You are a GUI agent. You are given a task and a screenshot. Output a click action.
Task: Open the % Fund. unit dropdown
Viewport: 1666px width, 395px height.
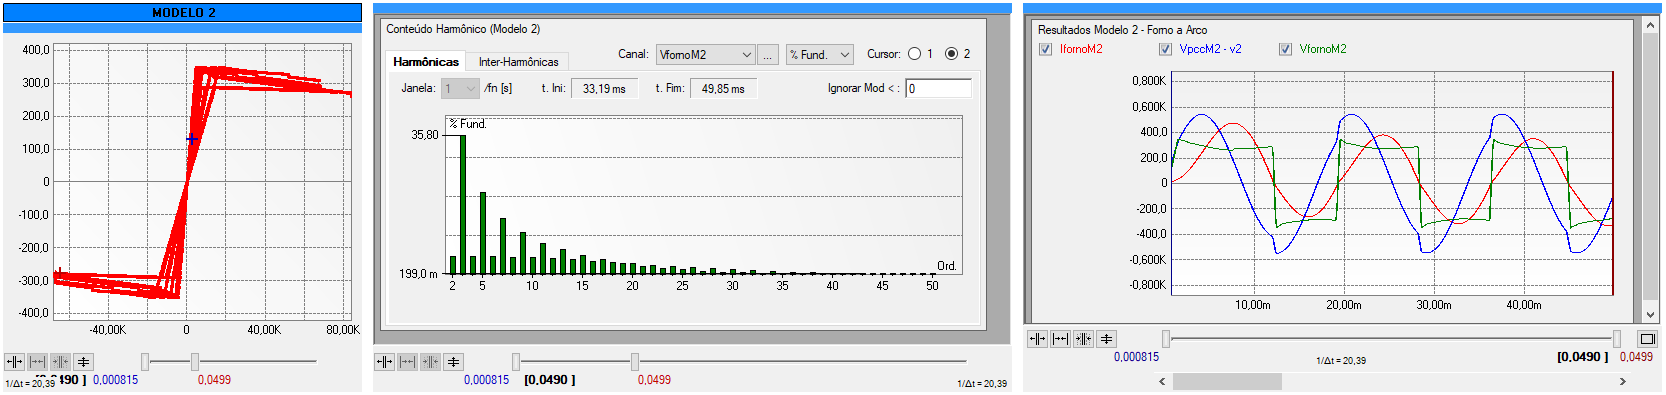pyautogui.click(x=819, y=55)
